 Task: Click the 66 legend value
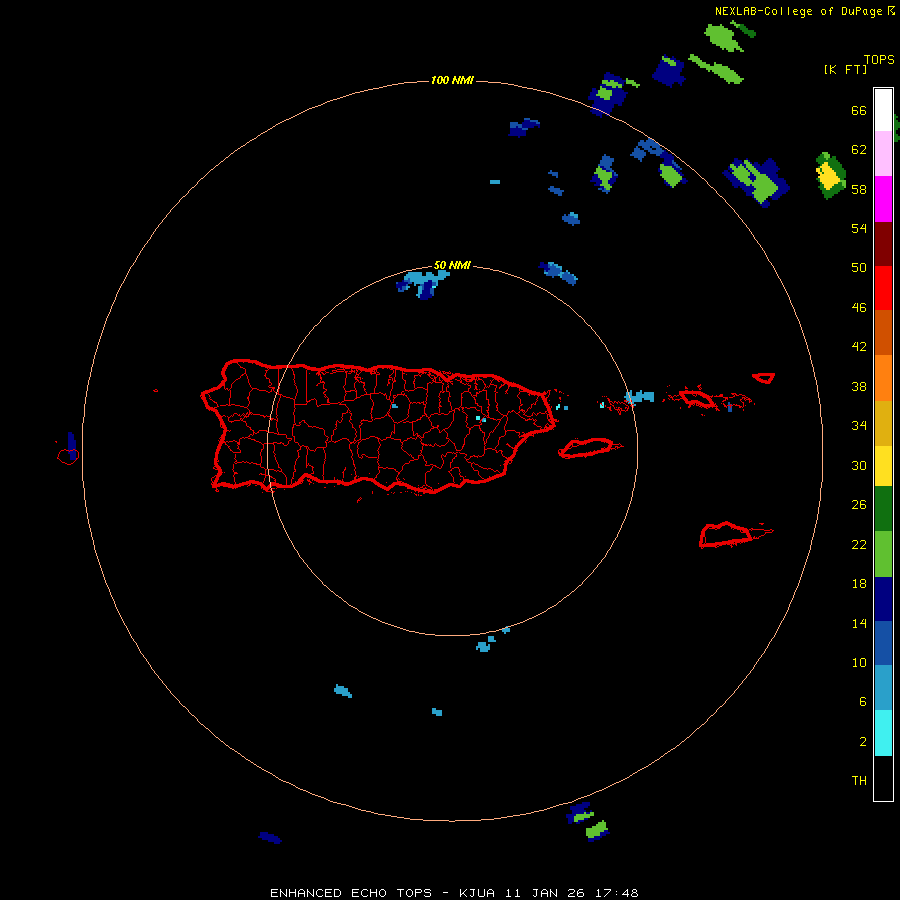(859, 110)
